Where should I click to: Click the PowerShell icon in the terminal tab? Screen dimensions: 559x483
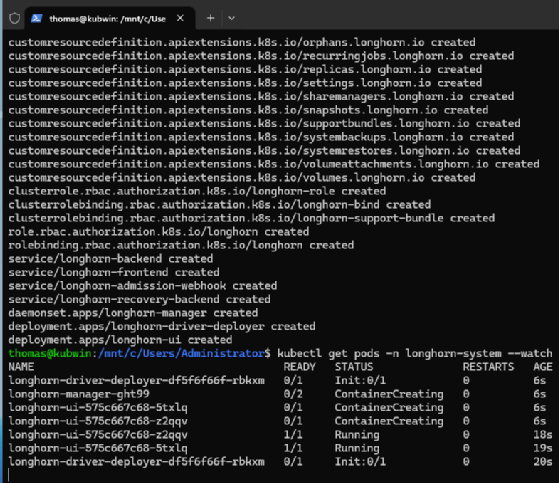point(36,18)
